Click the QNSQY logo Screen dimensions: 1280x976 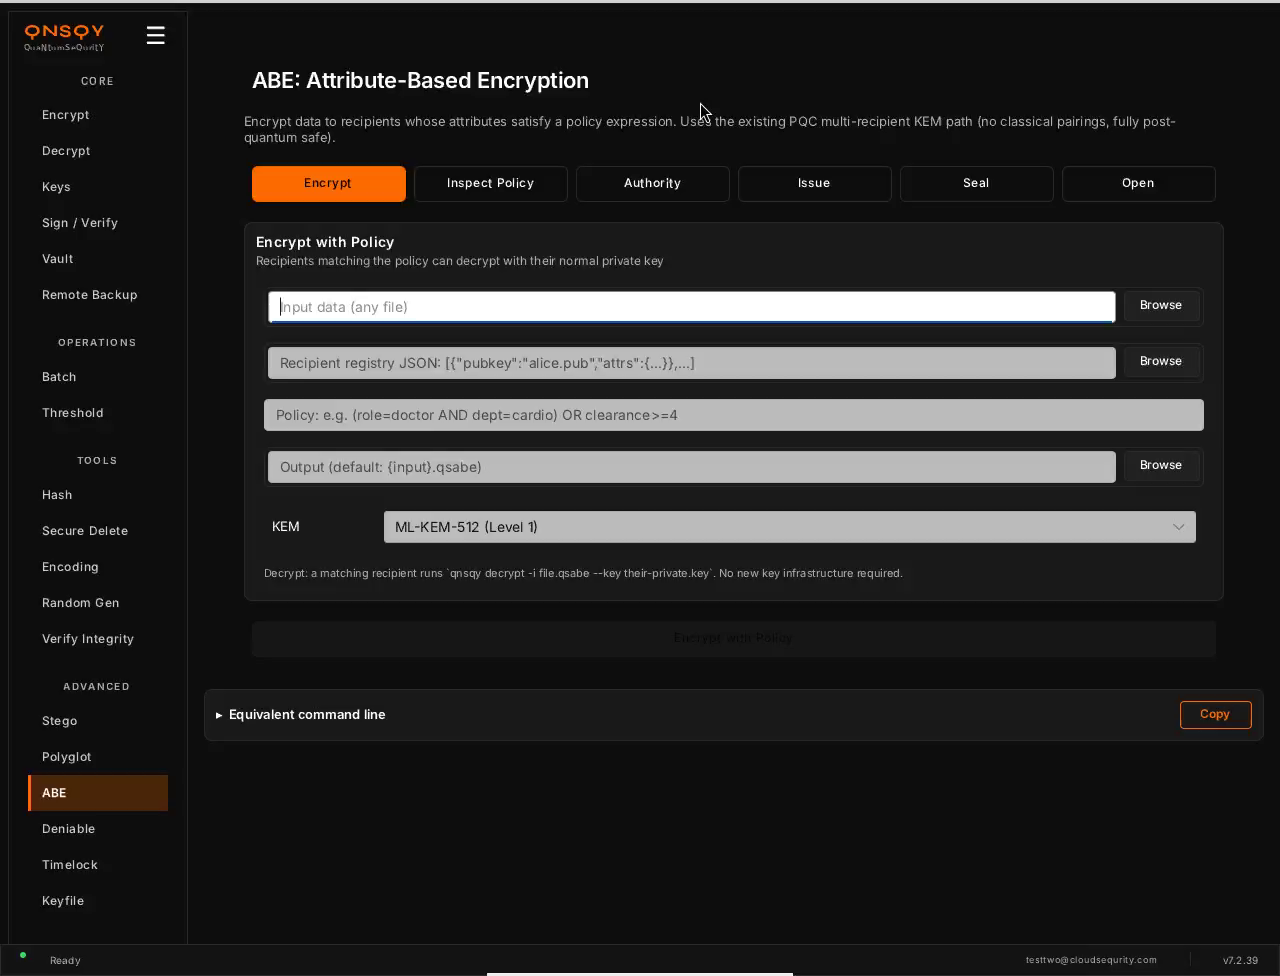tap(64, 38)
